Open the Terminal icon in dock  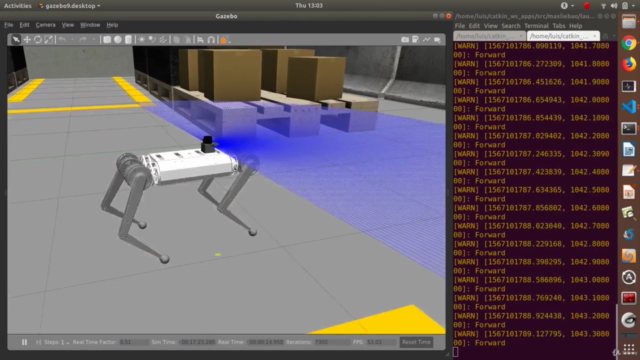click(x=629, y=128)
